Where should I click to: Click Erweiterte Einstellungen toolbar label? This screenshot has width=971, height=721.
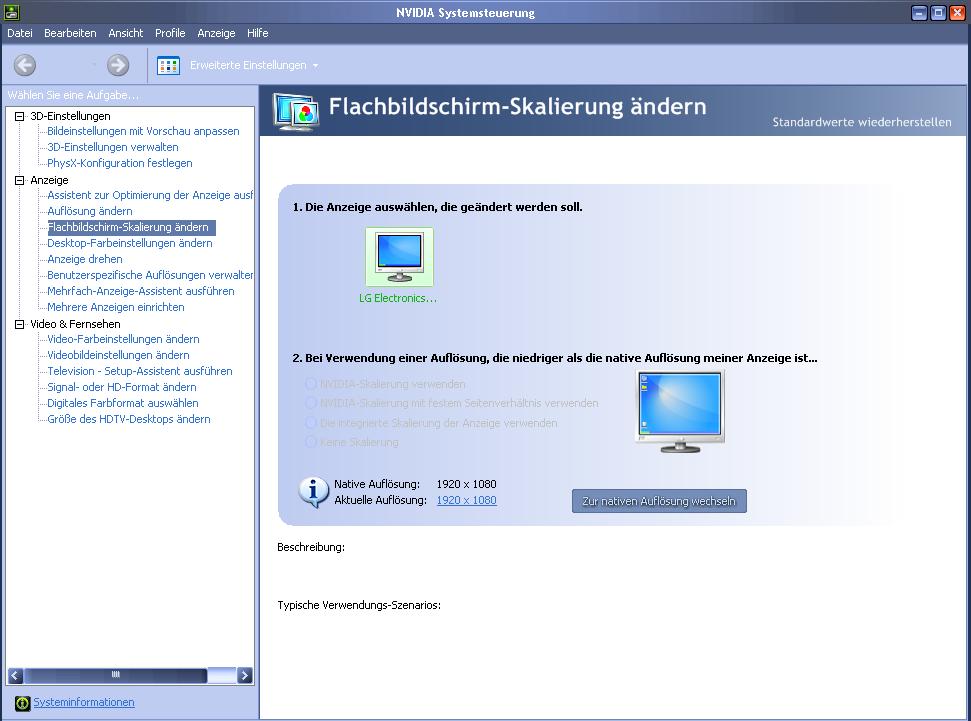(x=248, y=65)
